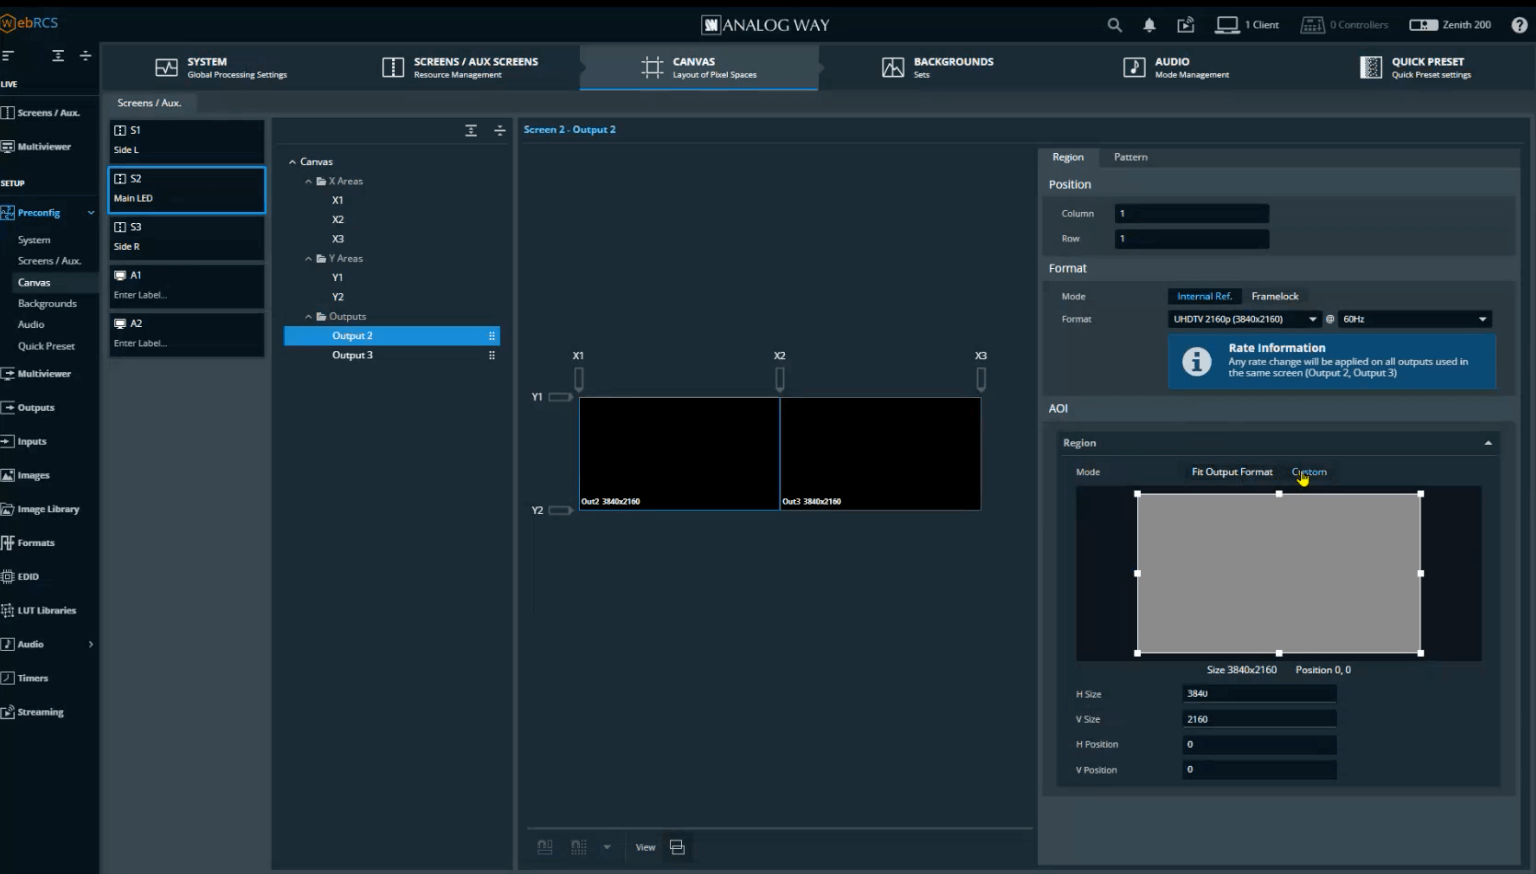Select Output 3 in the canvas tree
Viewport: 1536px width, 874px height.
tap(352, 355)
